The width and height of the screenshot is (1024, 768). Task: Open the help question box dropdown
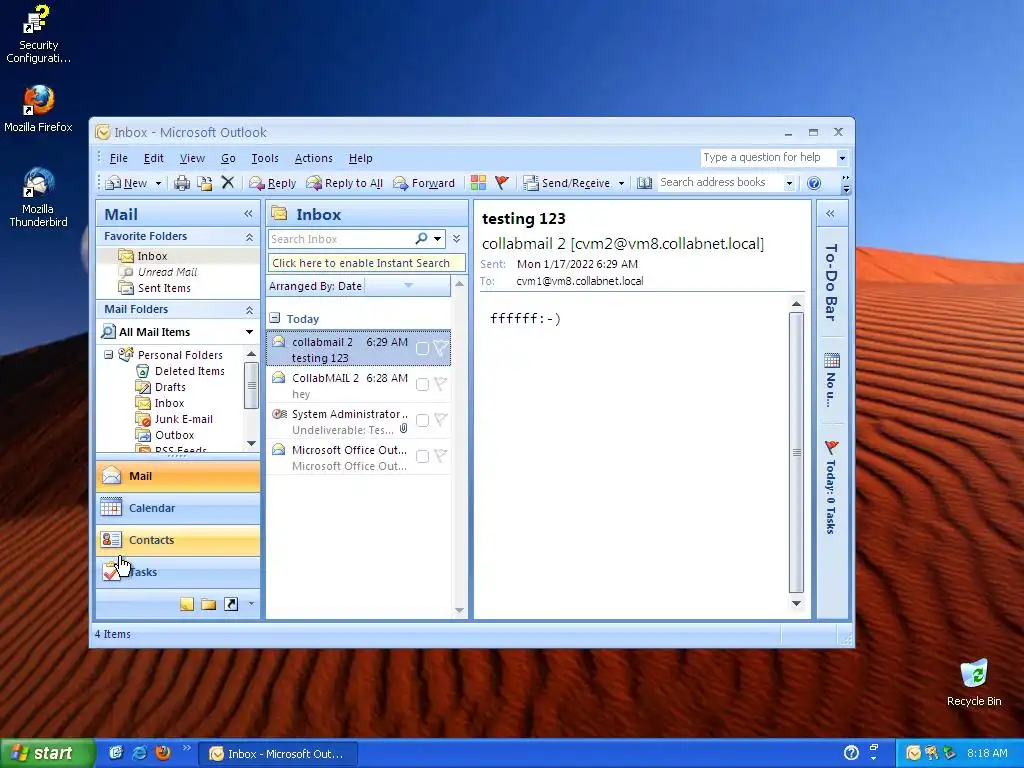[842, 158]
